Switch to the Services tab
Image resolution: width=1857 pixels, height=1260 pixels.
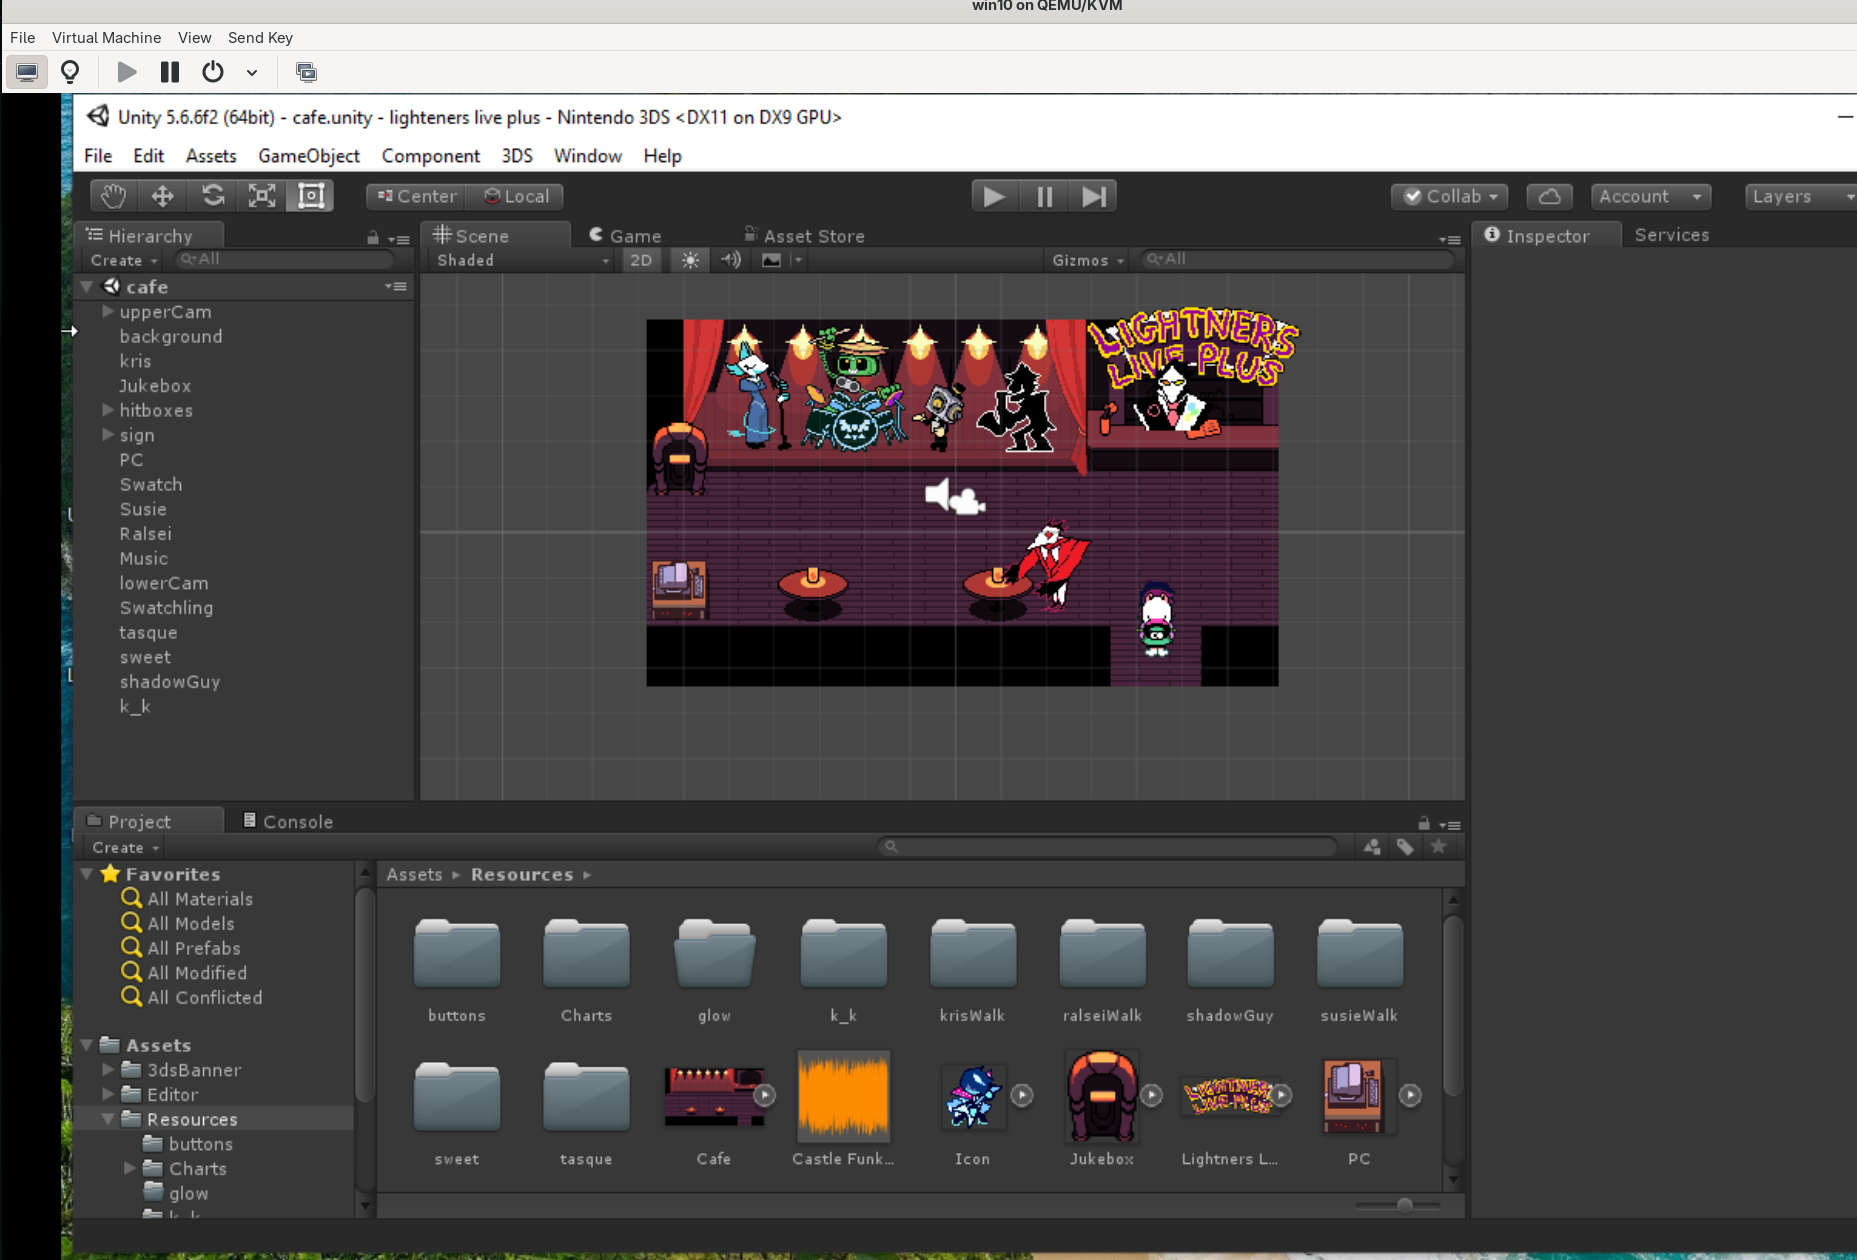click(x=1672, y=235)
